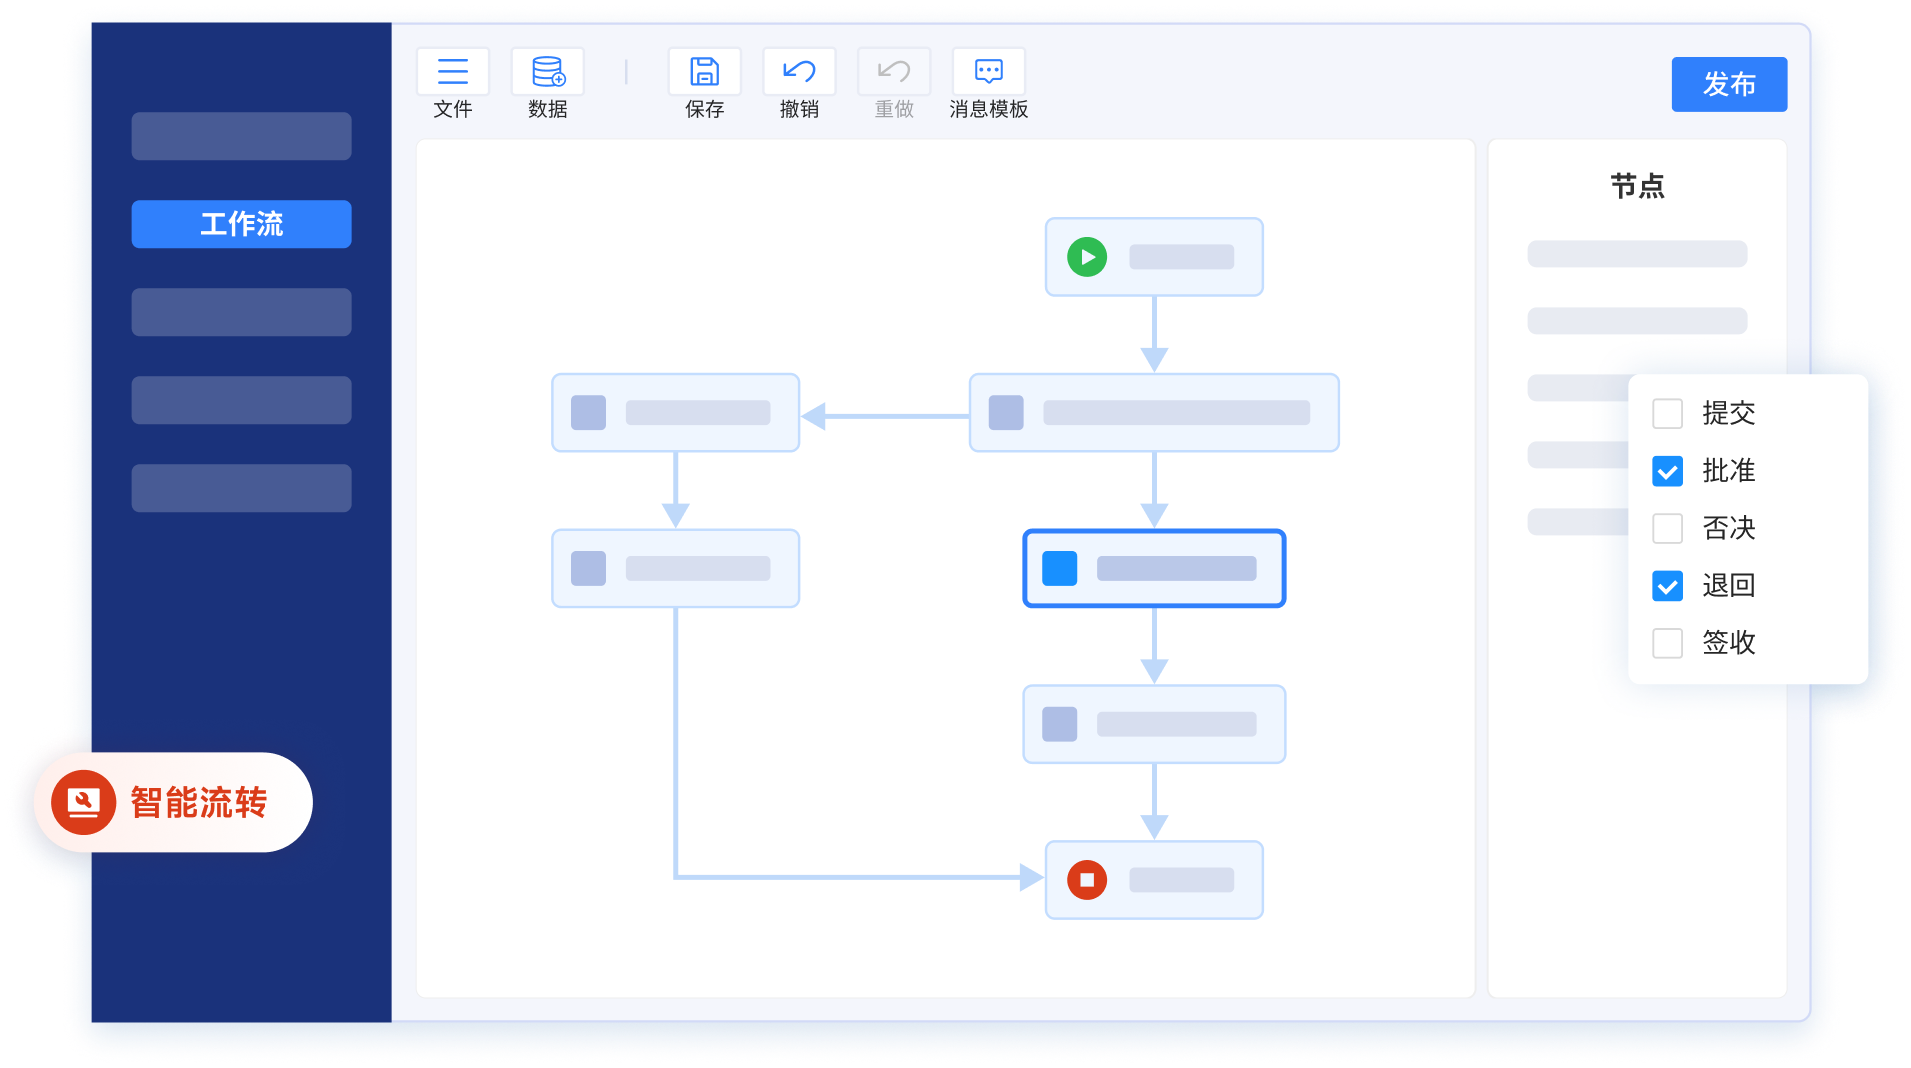Select the 工作流 sidebar tab
1911x1068 pixels.
[241, 224]
